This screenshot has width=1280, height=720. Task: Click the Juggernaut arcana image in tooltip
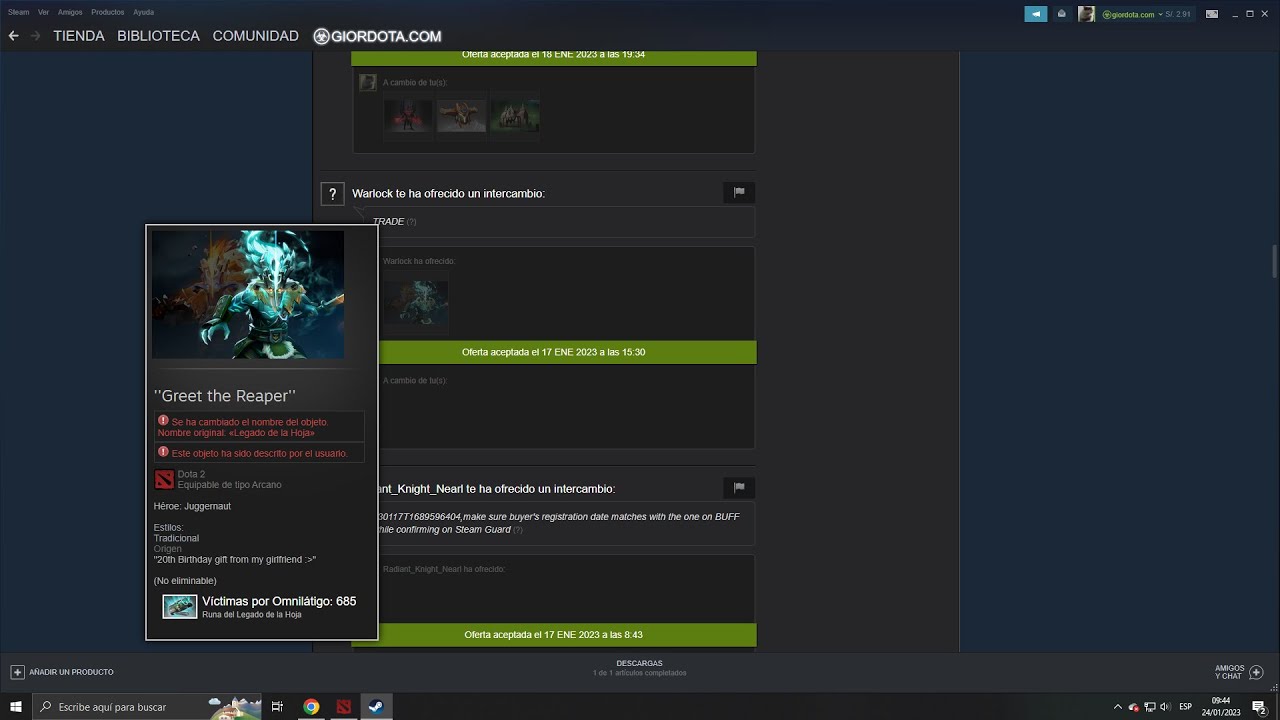248,294
